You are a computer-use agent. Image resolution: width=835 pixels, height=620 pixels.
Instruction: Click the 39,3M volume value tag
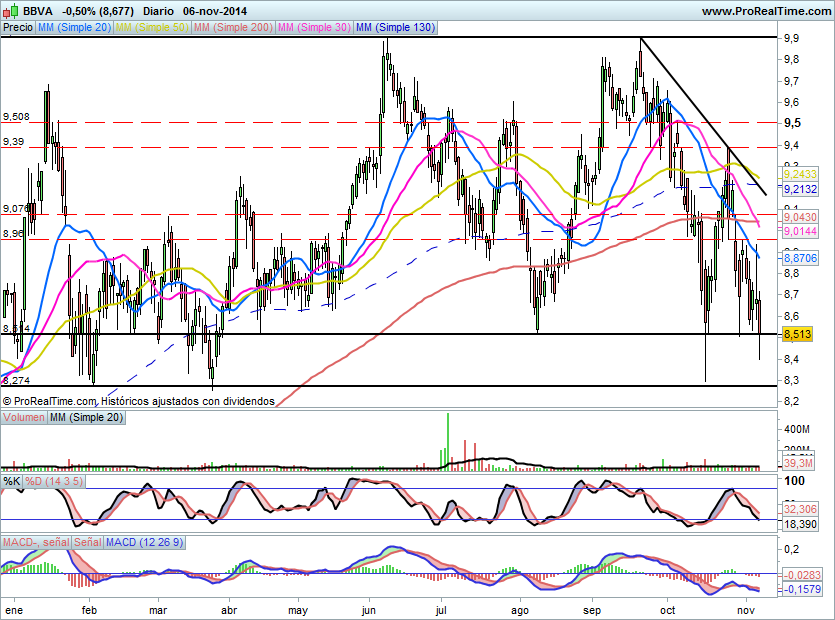[798, 463]
